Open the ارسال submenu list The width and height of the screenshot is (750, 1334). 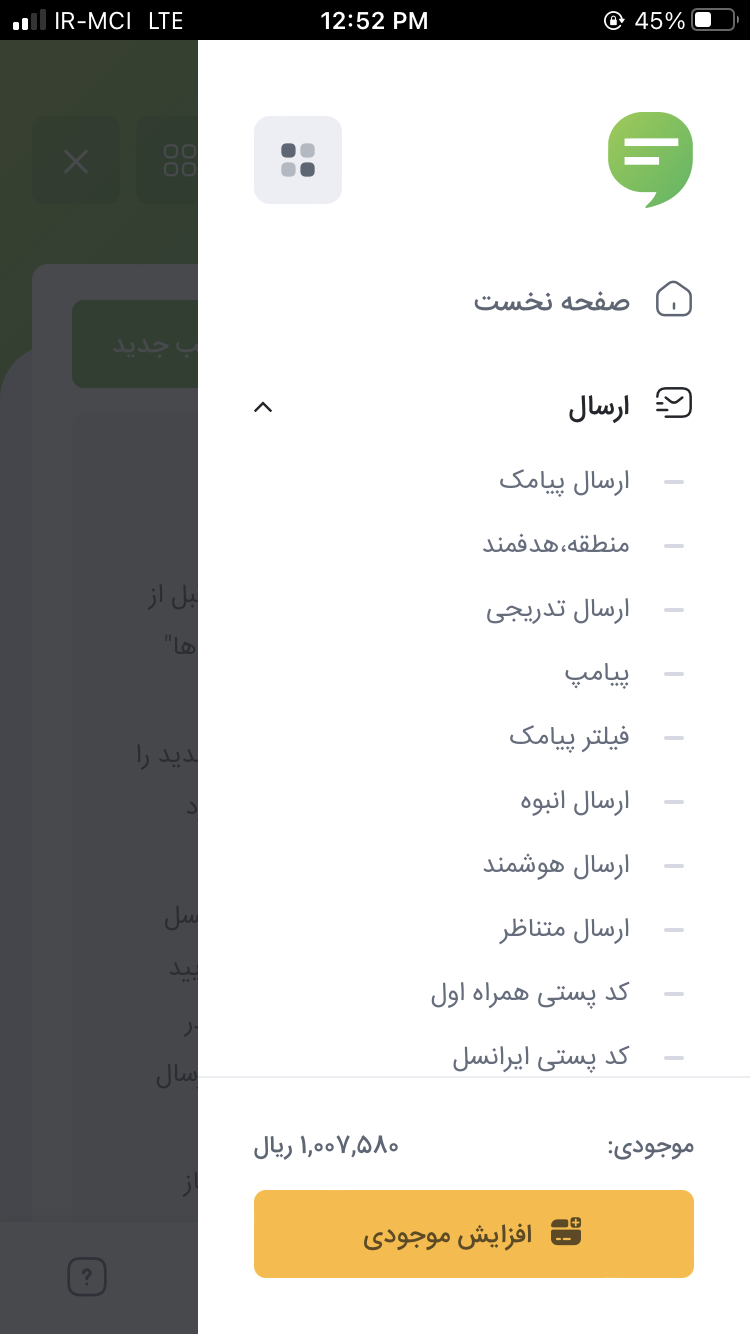pos(597,404)
